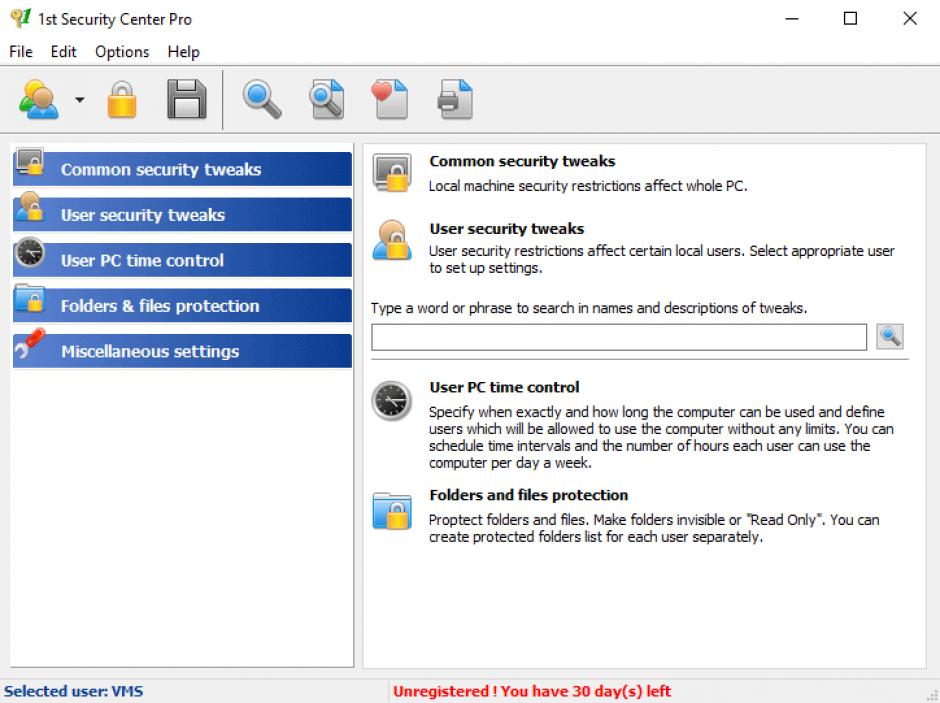Open the Edit menu
Screen dimensions: 940x703
[x=63, y=52]
